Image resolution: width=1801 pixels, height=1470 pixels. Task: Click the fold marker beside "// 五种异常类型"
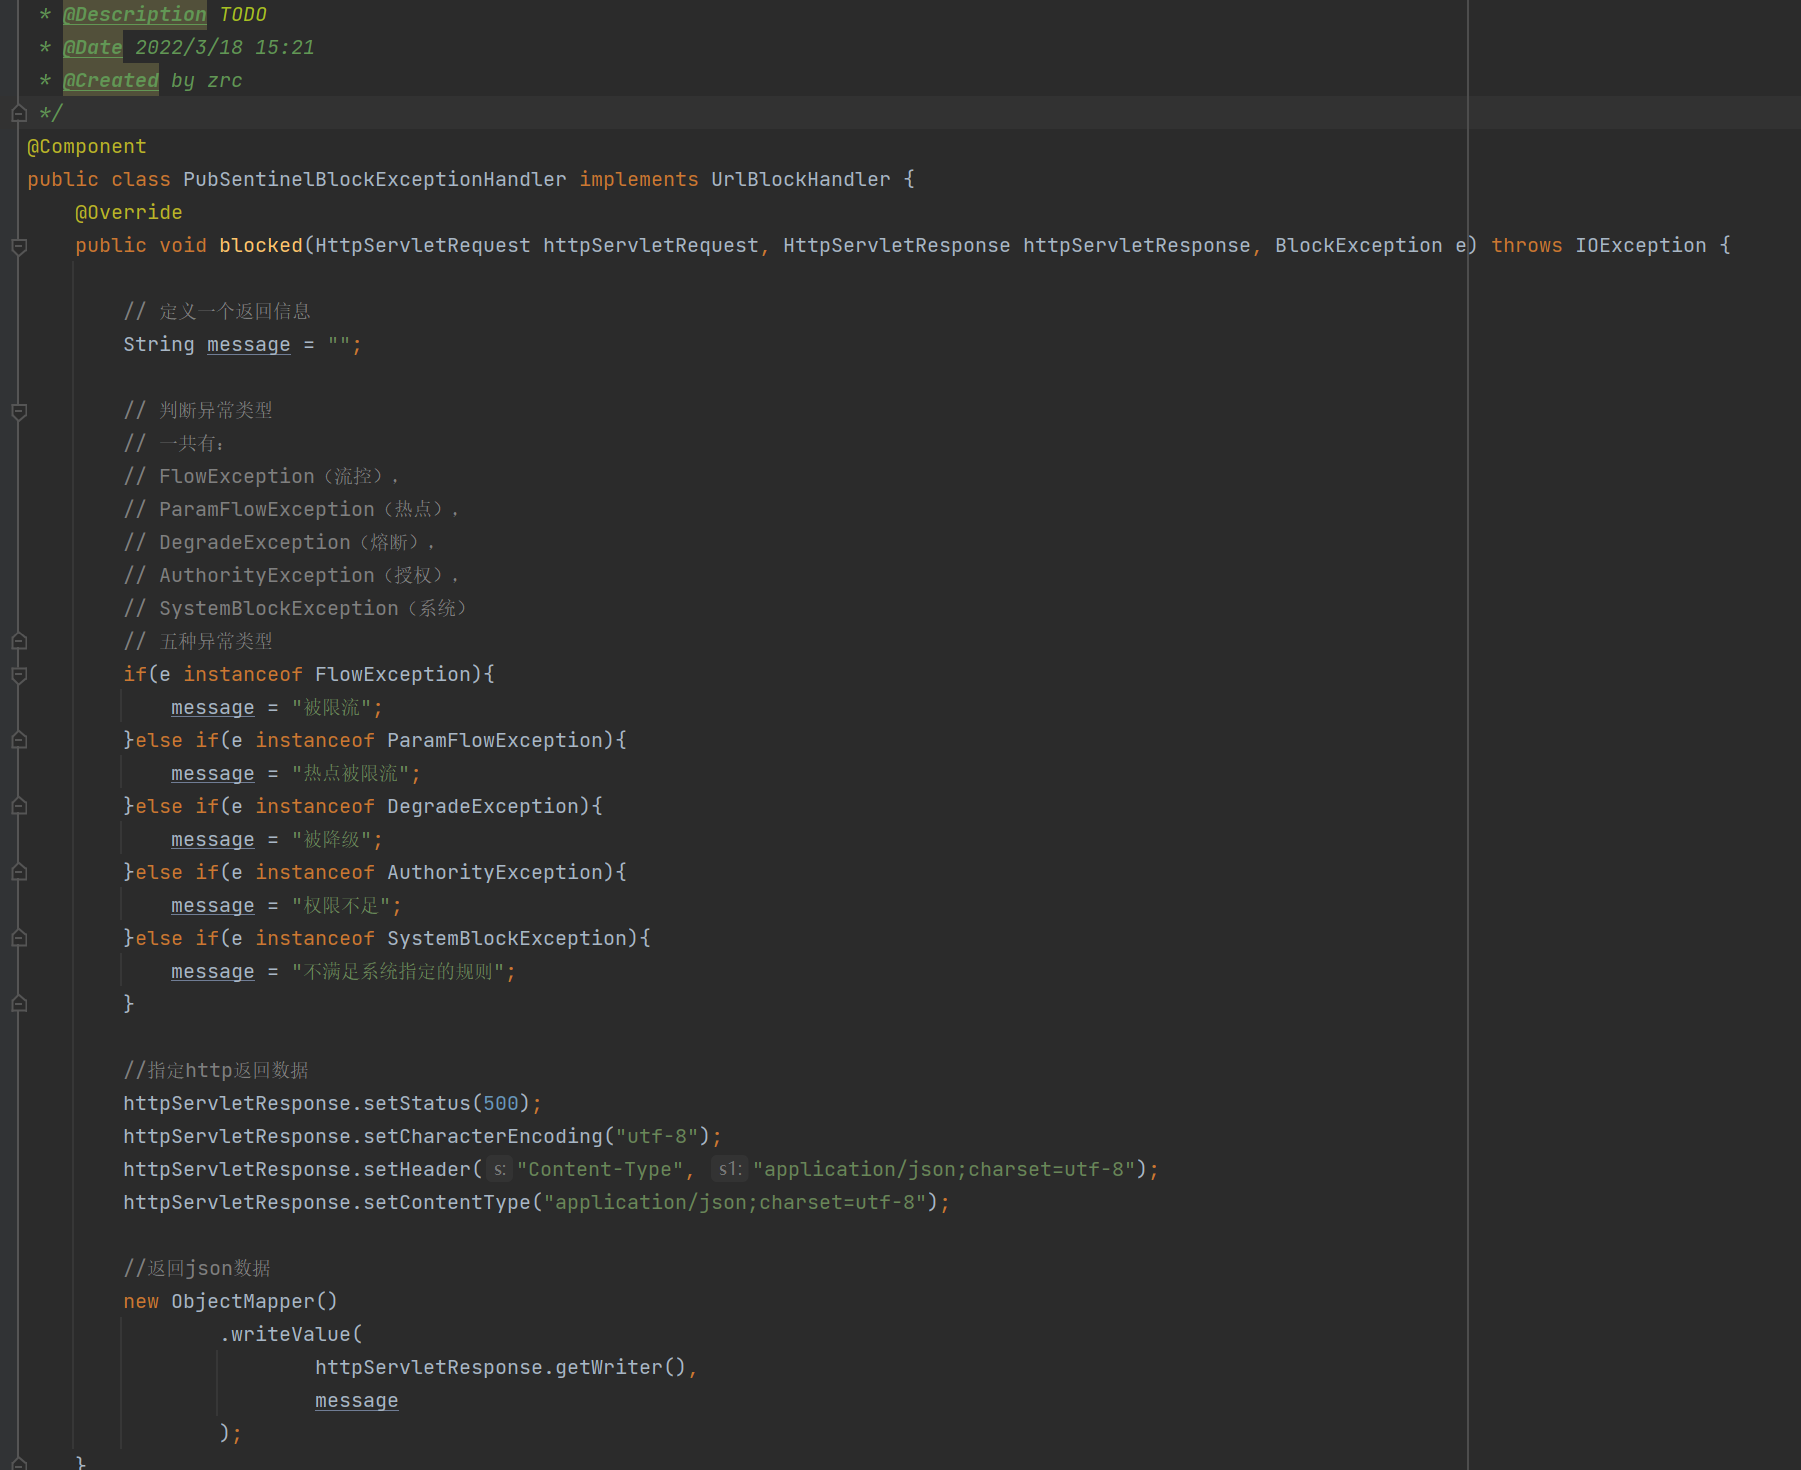point(19,642)
